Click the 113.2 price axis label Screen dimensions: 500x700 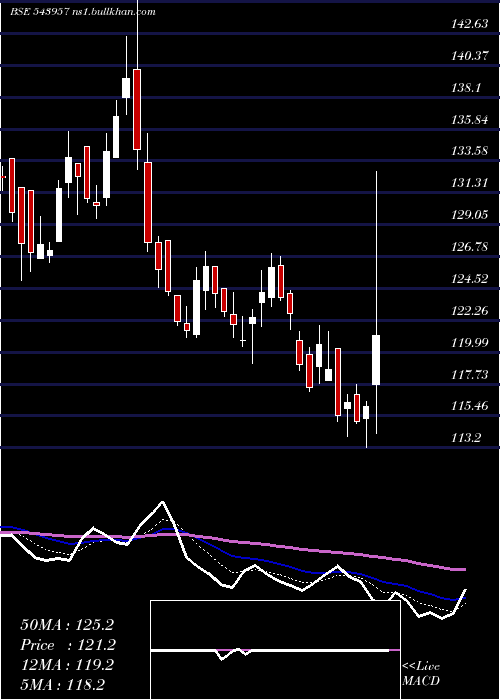pos(466,438)
